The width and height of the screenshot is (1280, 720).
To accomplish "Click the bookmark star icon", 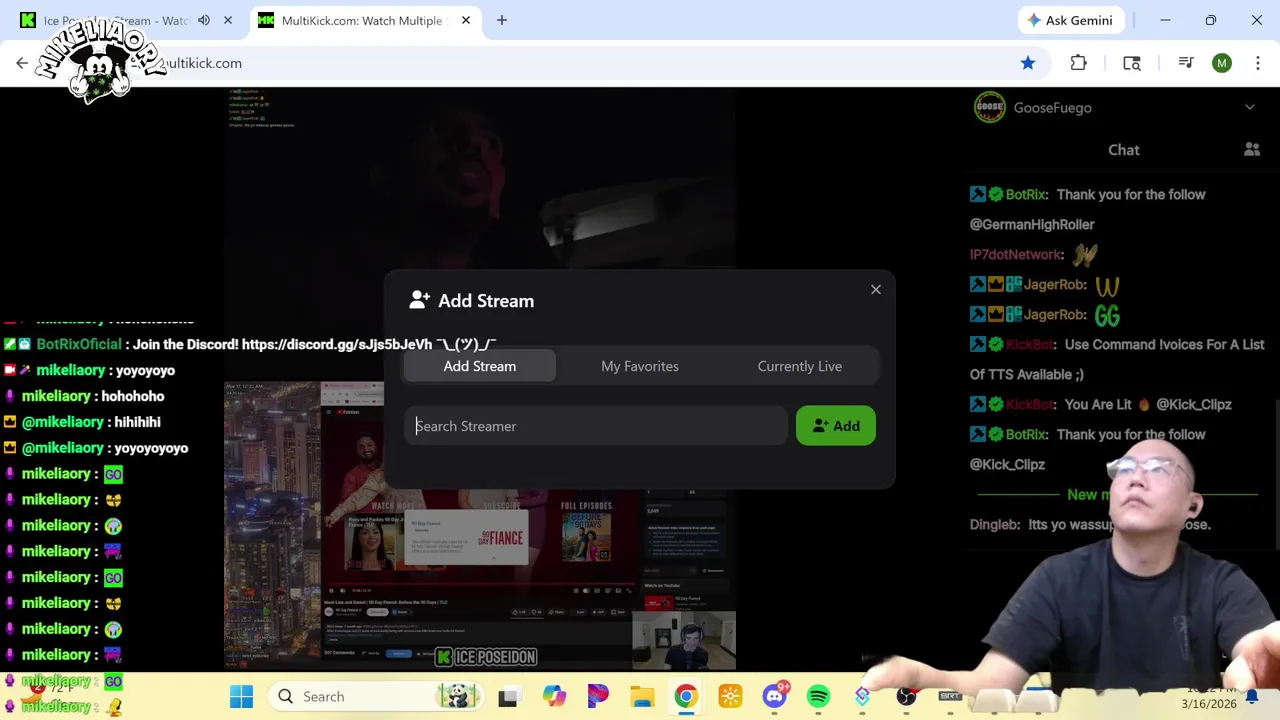I will pos(1028,63).
